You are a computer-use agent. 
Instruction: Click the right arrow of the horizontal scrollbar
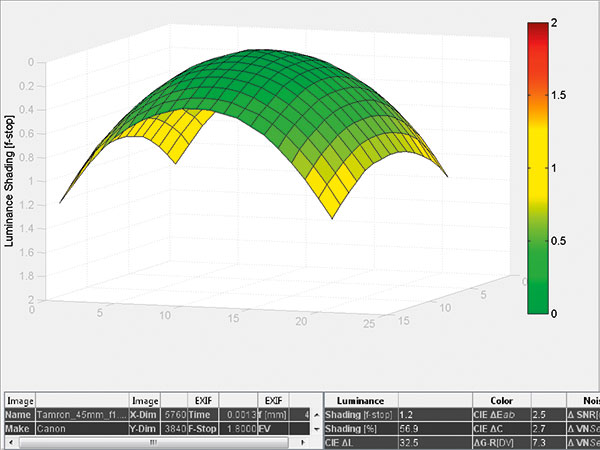click(x=303, y=443)
